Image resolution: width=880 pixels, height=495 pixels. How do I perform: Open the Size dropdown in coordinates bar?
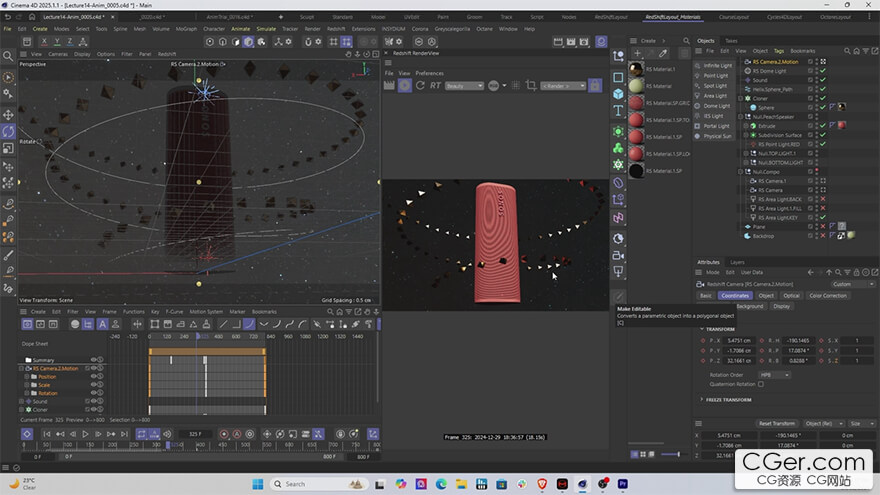(862, 424)
